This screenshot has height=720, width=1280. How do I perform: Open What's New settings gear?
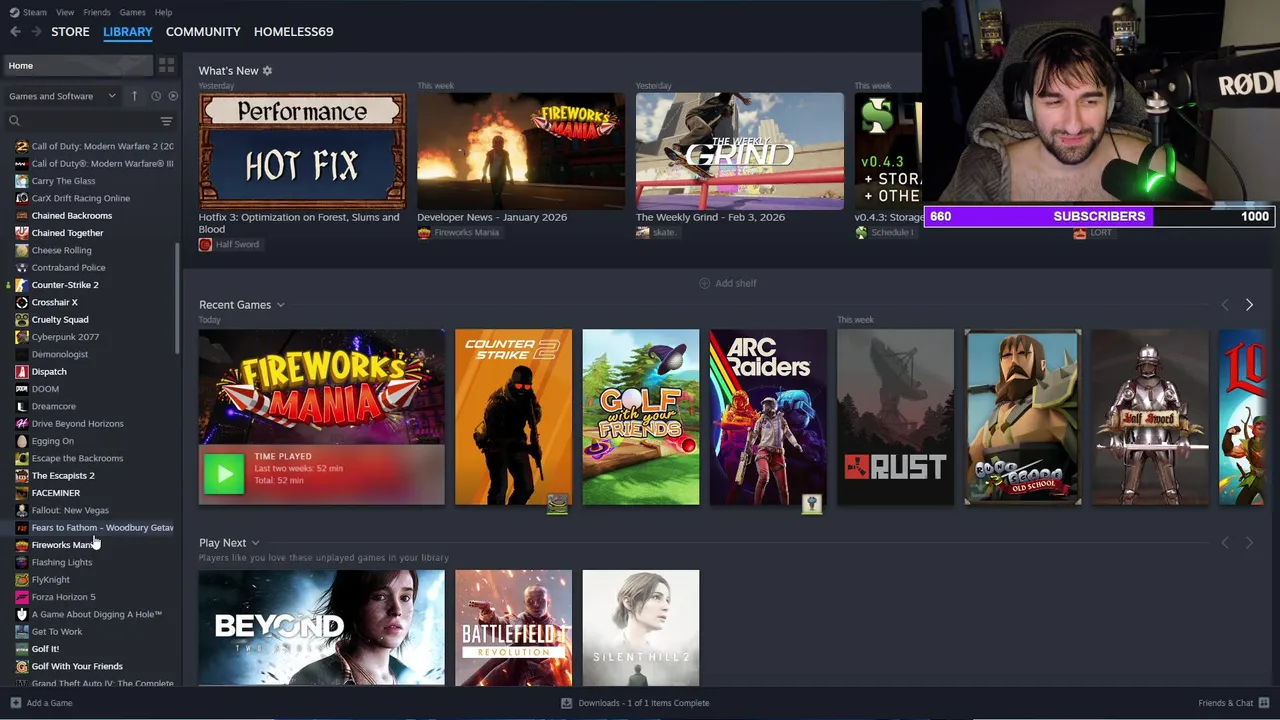click(267, 71)
